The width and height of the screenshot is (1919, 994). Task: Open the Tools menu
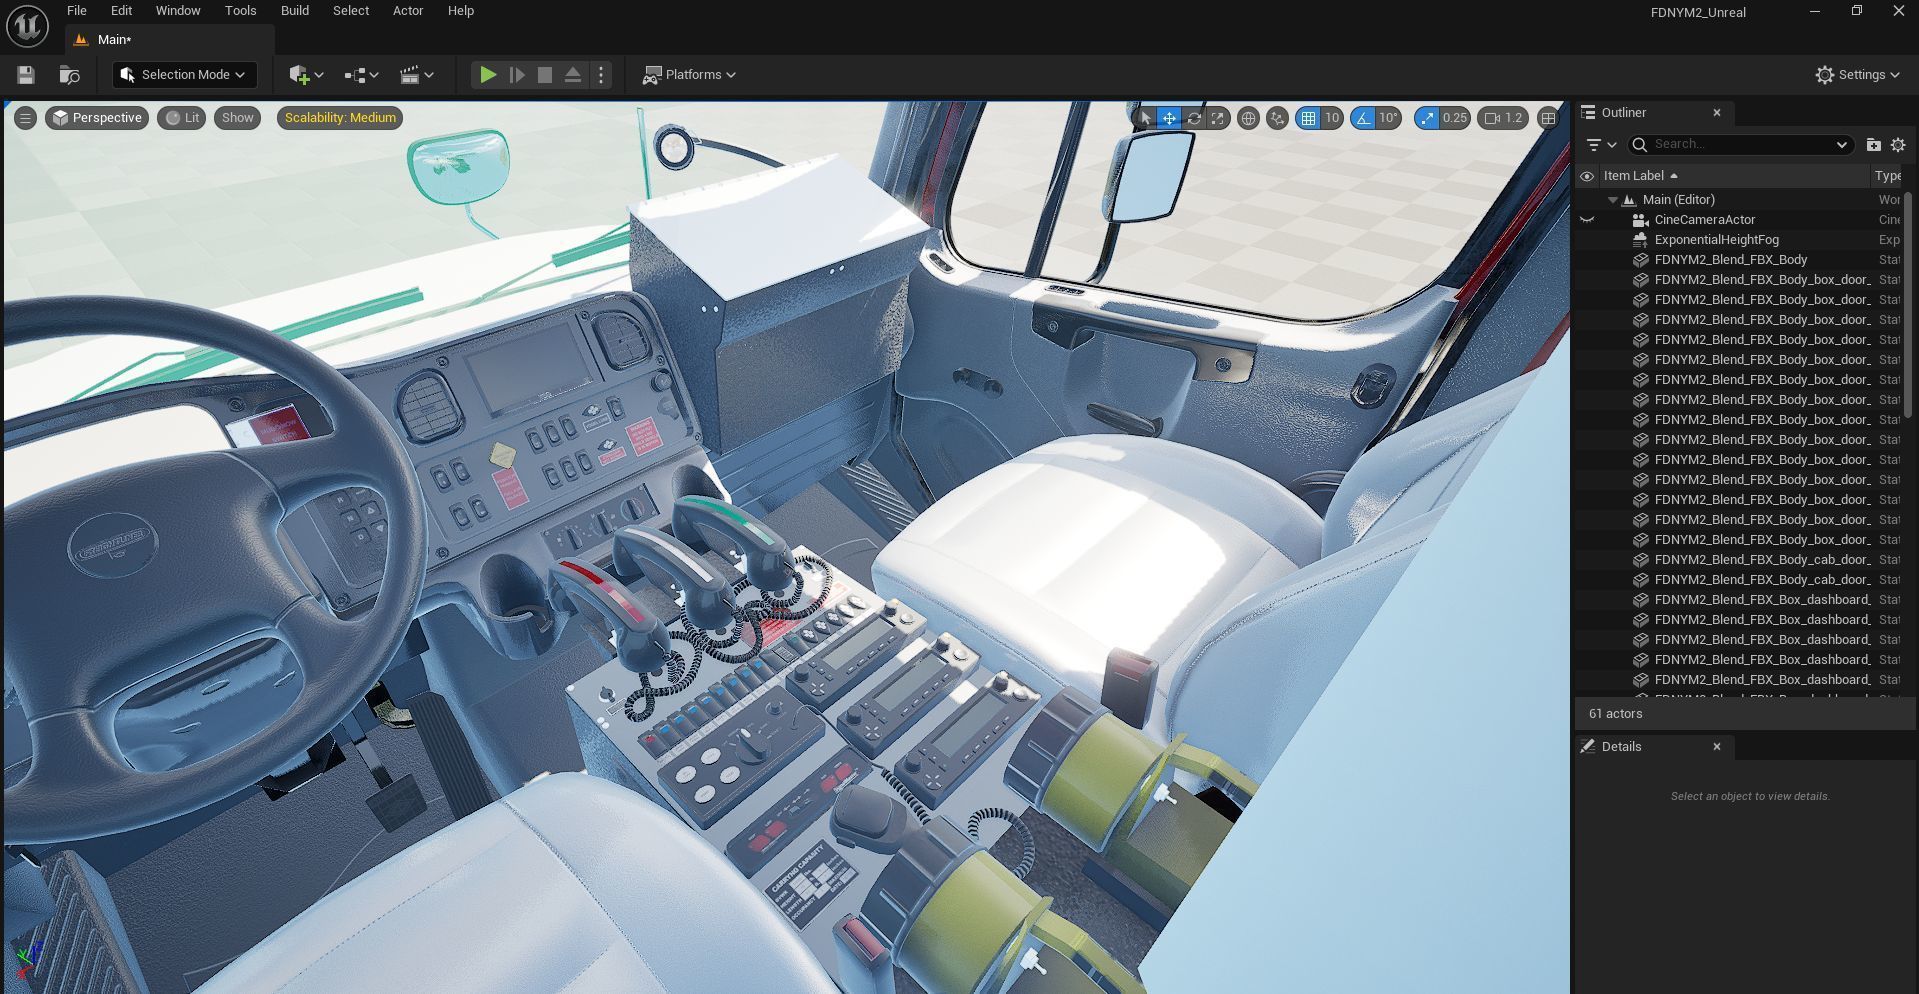(240, 11)
